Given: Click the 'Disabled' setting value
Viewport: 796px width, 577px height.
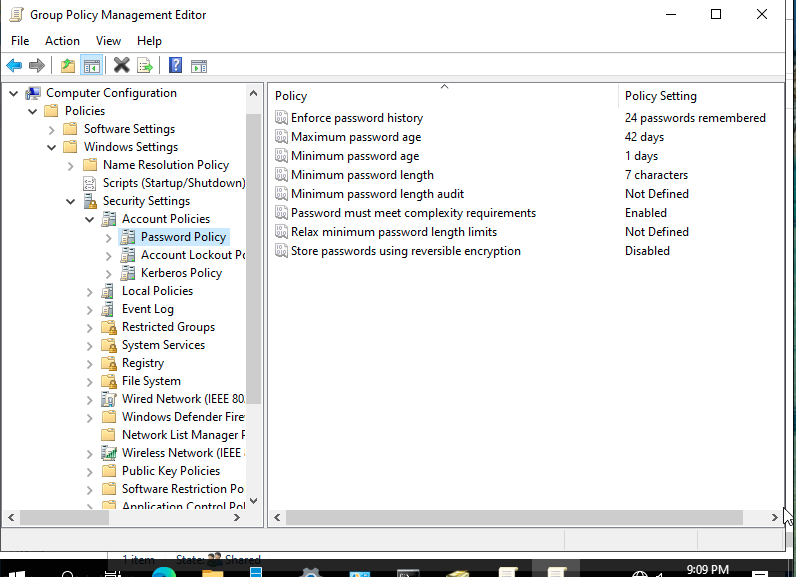Looking at the screenshot, I should click(647, 251).
